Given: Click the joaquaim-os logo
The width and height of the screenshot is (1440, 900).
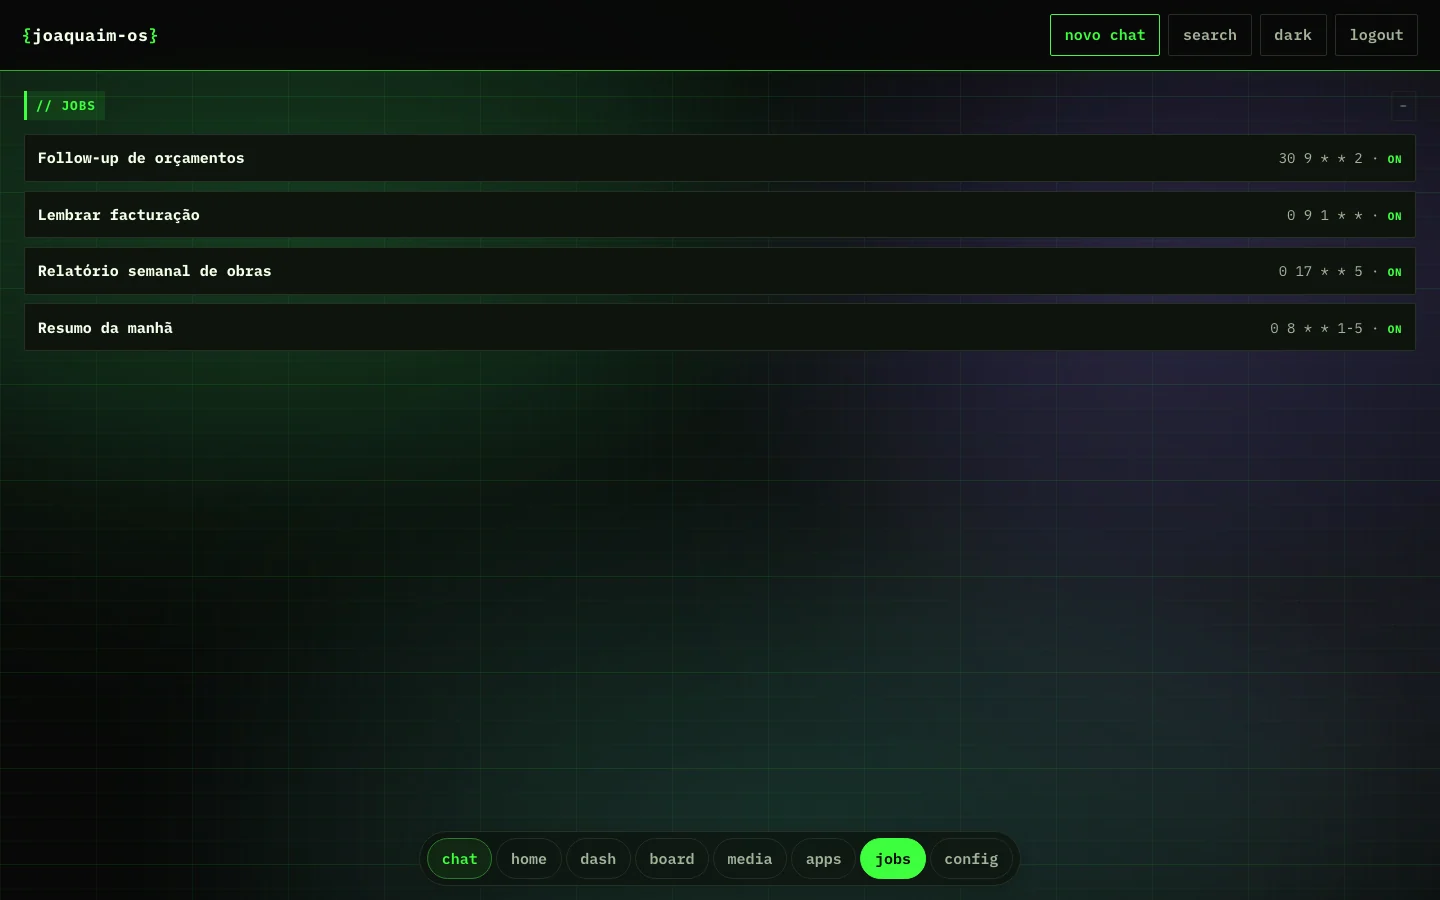Looking at the screenshot, I should point(90,35).
